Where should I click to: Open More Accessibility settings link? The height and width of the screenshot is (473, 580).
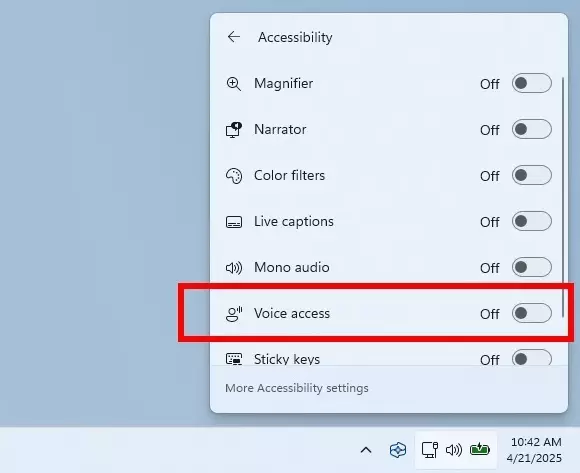297,388
